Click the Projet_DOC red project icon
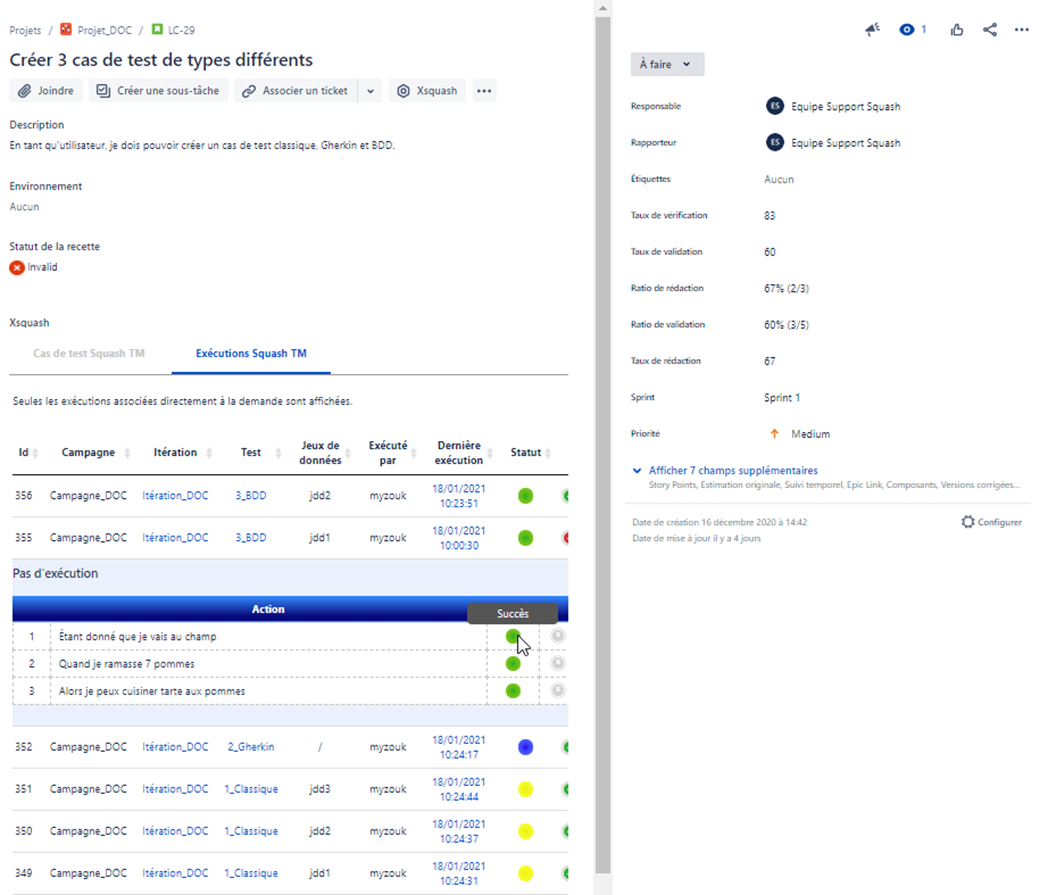The width and height of the screenshot is (1048, 895). tap(66, 29)
